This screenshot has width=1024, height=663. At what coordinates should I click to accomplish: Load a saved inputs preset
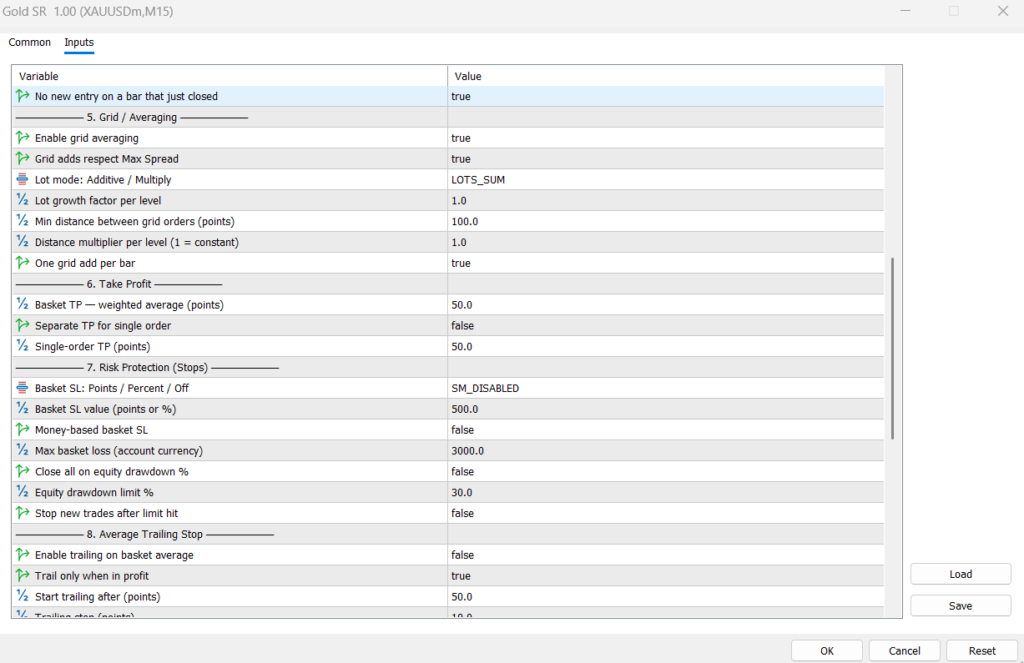click(x=961, y=574)
